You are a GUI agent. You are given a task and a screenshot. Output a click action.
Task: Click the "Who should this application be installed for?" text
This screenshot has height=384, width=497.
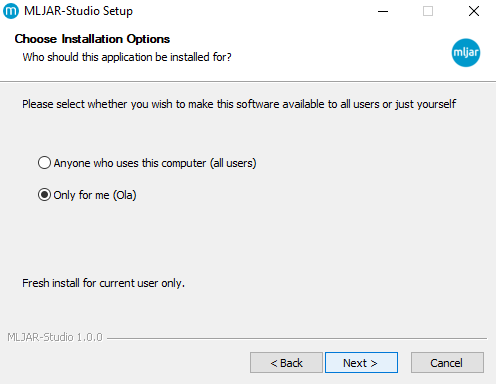127,57
